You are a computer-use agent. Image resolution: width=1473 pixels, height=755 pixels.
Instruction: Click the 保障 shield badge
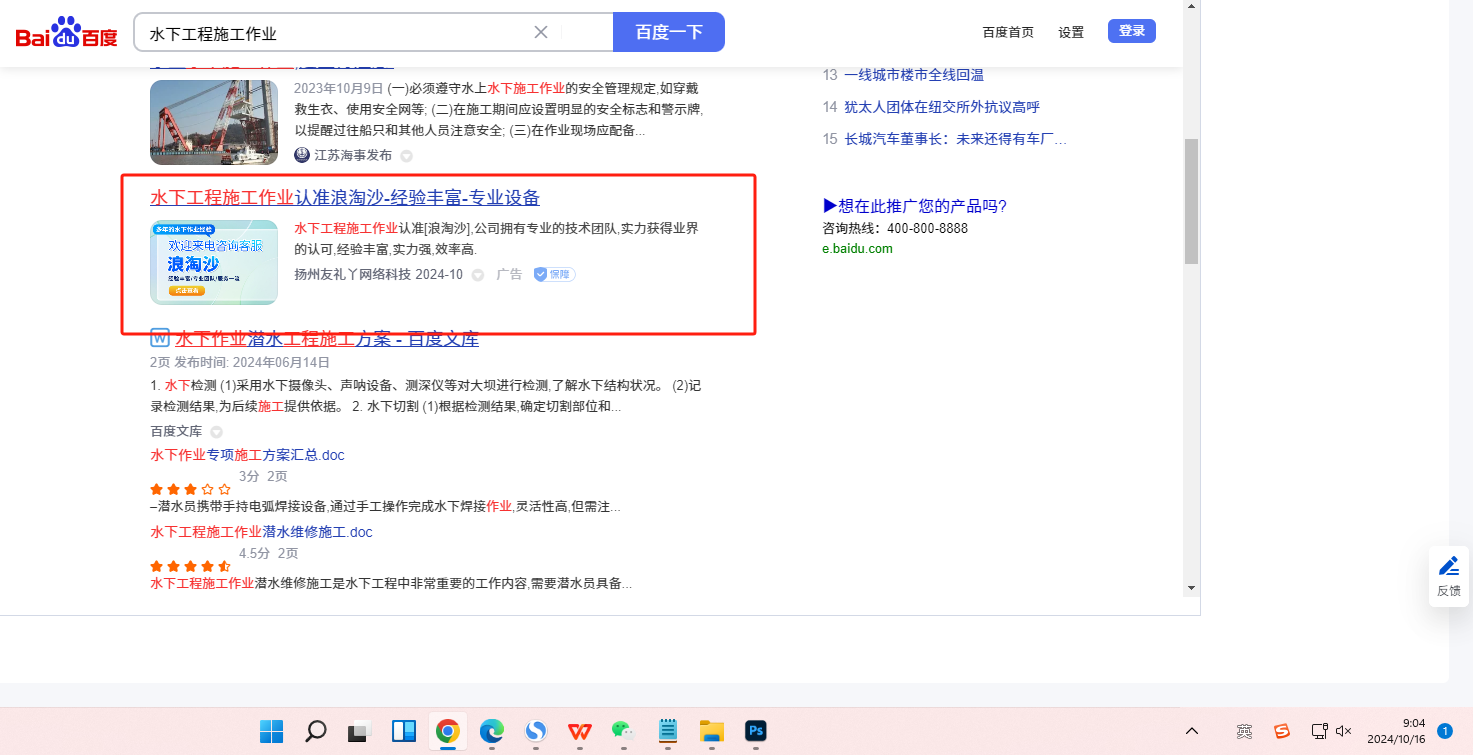554,274
